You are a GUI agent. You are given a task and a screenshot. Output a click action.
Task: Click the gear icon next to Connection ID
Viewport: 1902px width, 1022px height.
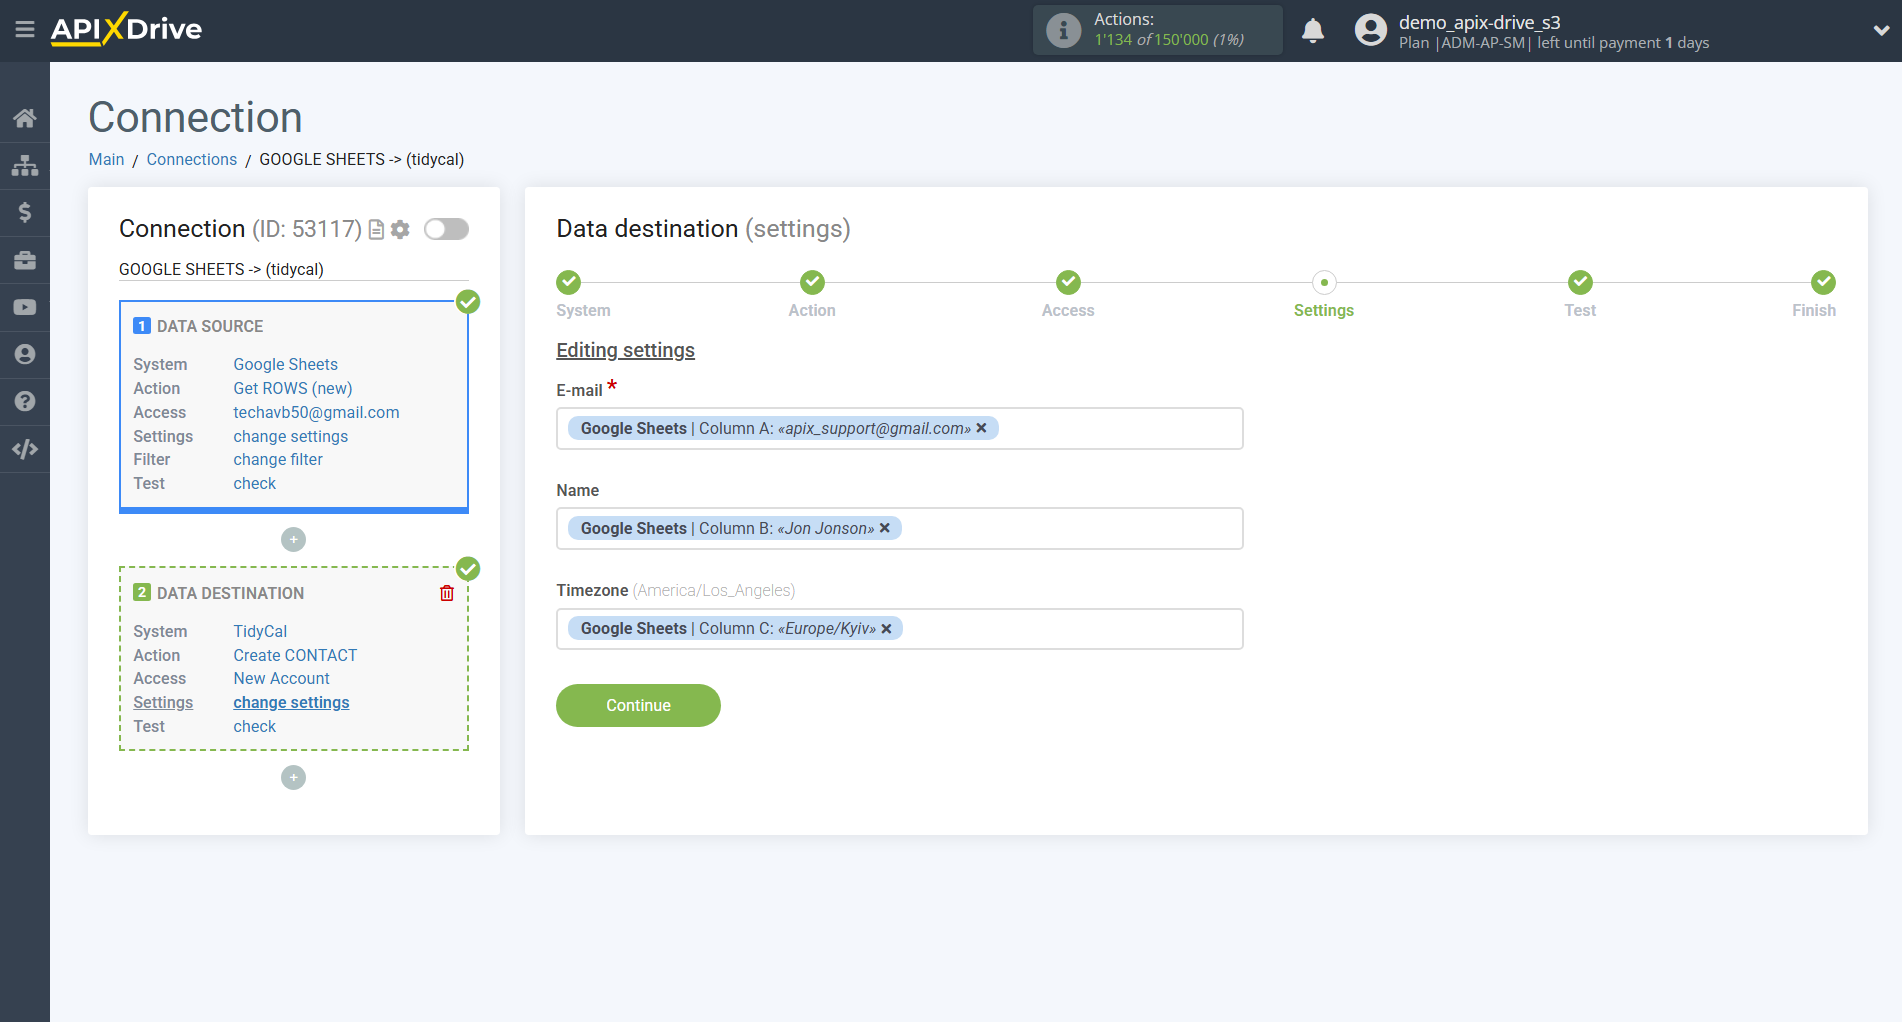pos(399,229)
